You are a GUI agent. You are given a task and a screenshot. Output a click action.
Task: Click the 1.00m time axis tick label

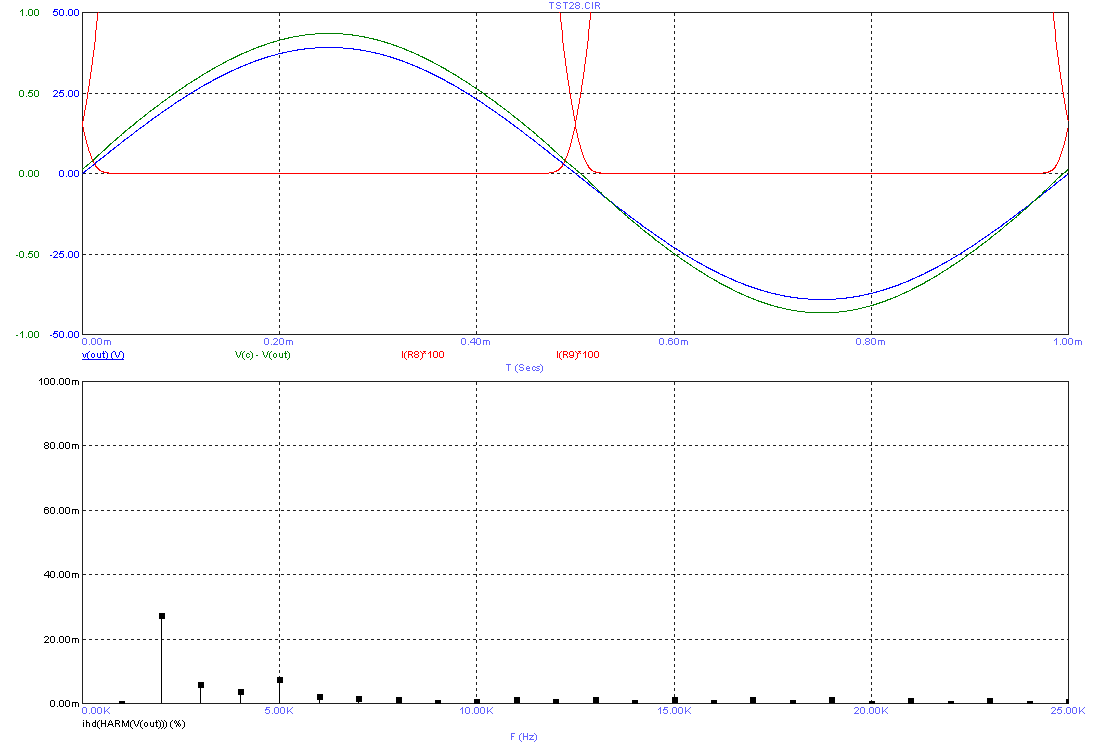(1067, 342)
